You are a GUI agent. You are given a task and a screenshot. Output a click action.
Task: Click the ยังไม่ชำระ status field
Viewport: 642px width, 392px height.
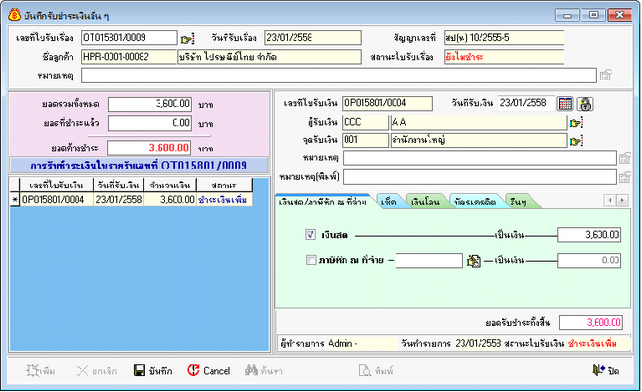(x=504, y=57)
